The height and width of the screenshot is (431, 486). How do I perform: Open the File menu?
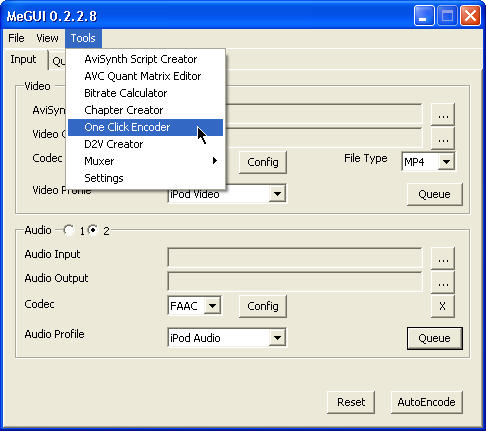click(x=16, y=38)
